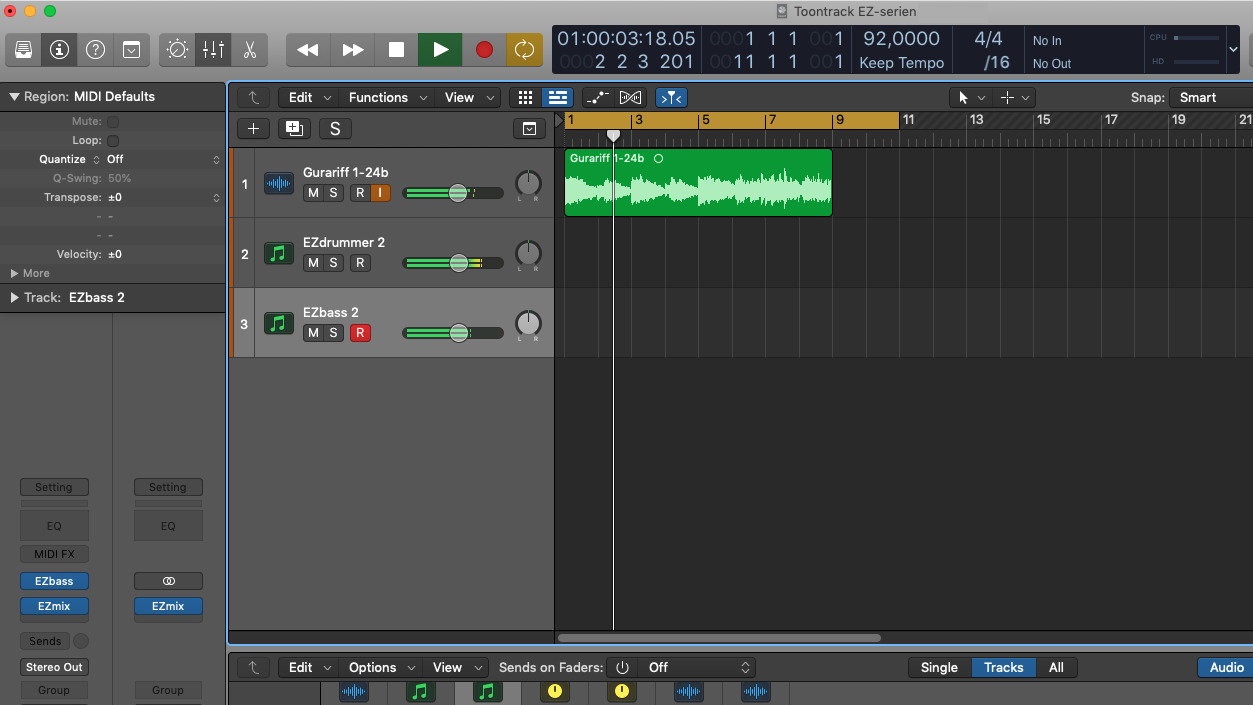Click the EZbass instrument slot button
Image resolution: width=1253 pixels, height=705 pixels.
coord(54,581)
